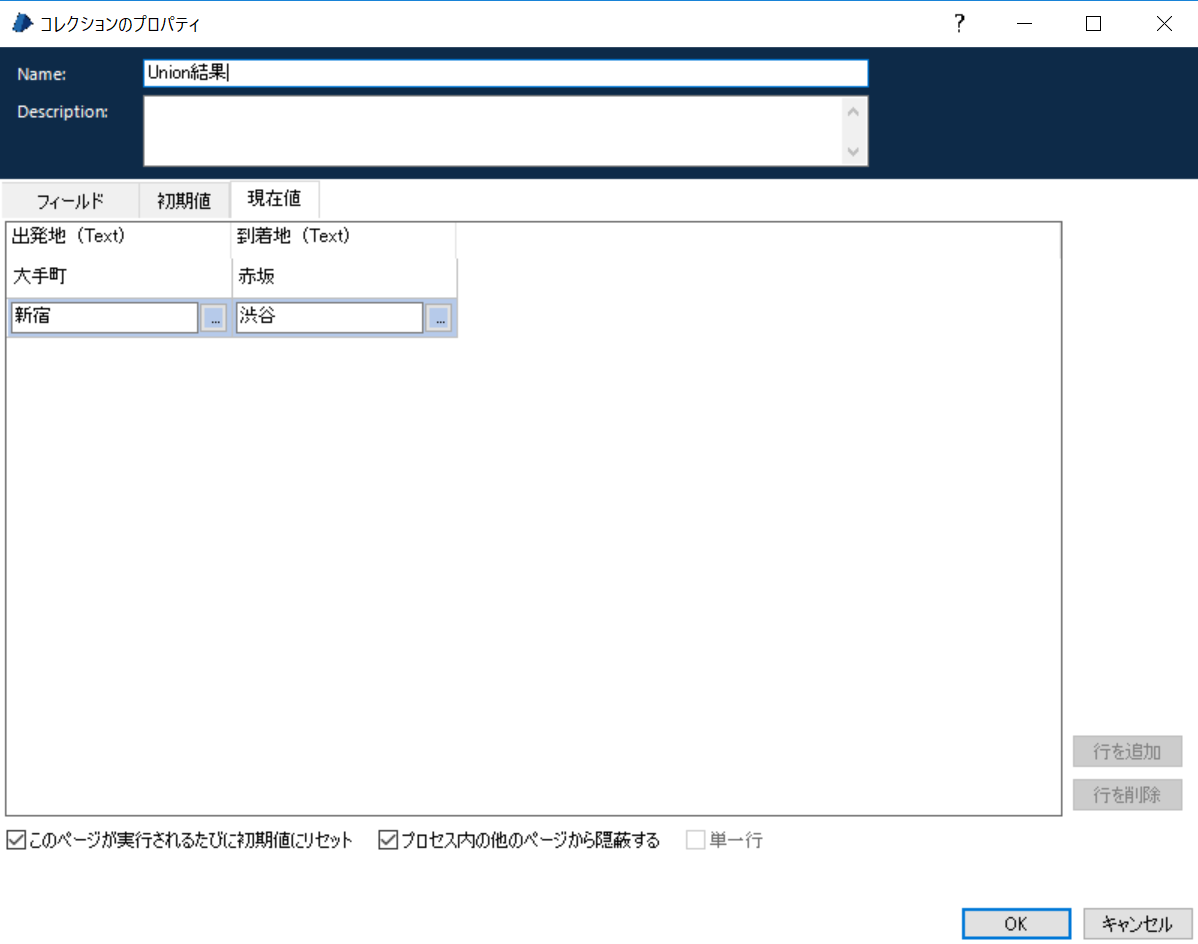The height and width of the screenshot is (944, 1198).
Task: Select the 赤坂 cell
Action: 345,276
